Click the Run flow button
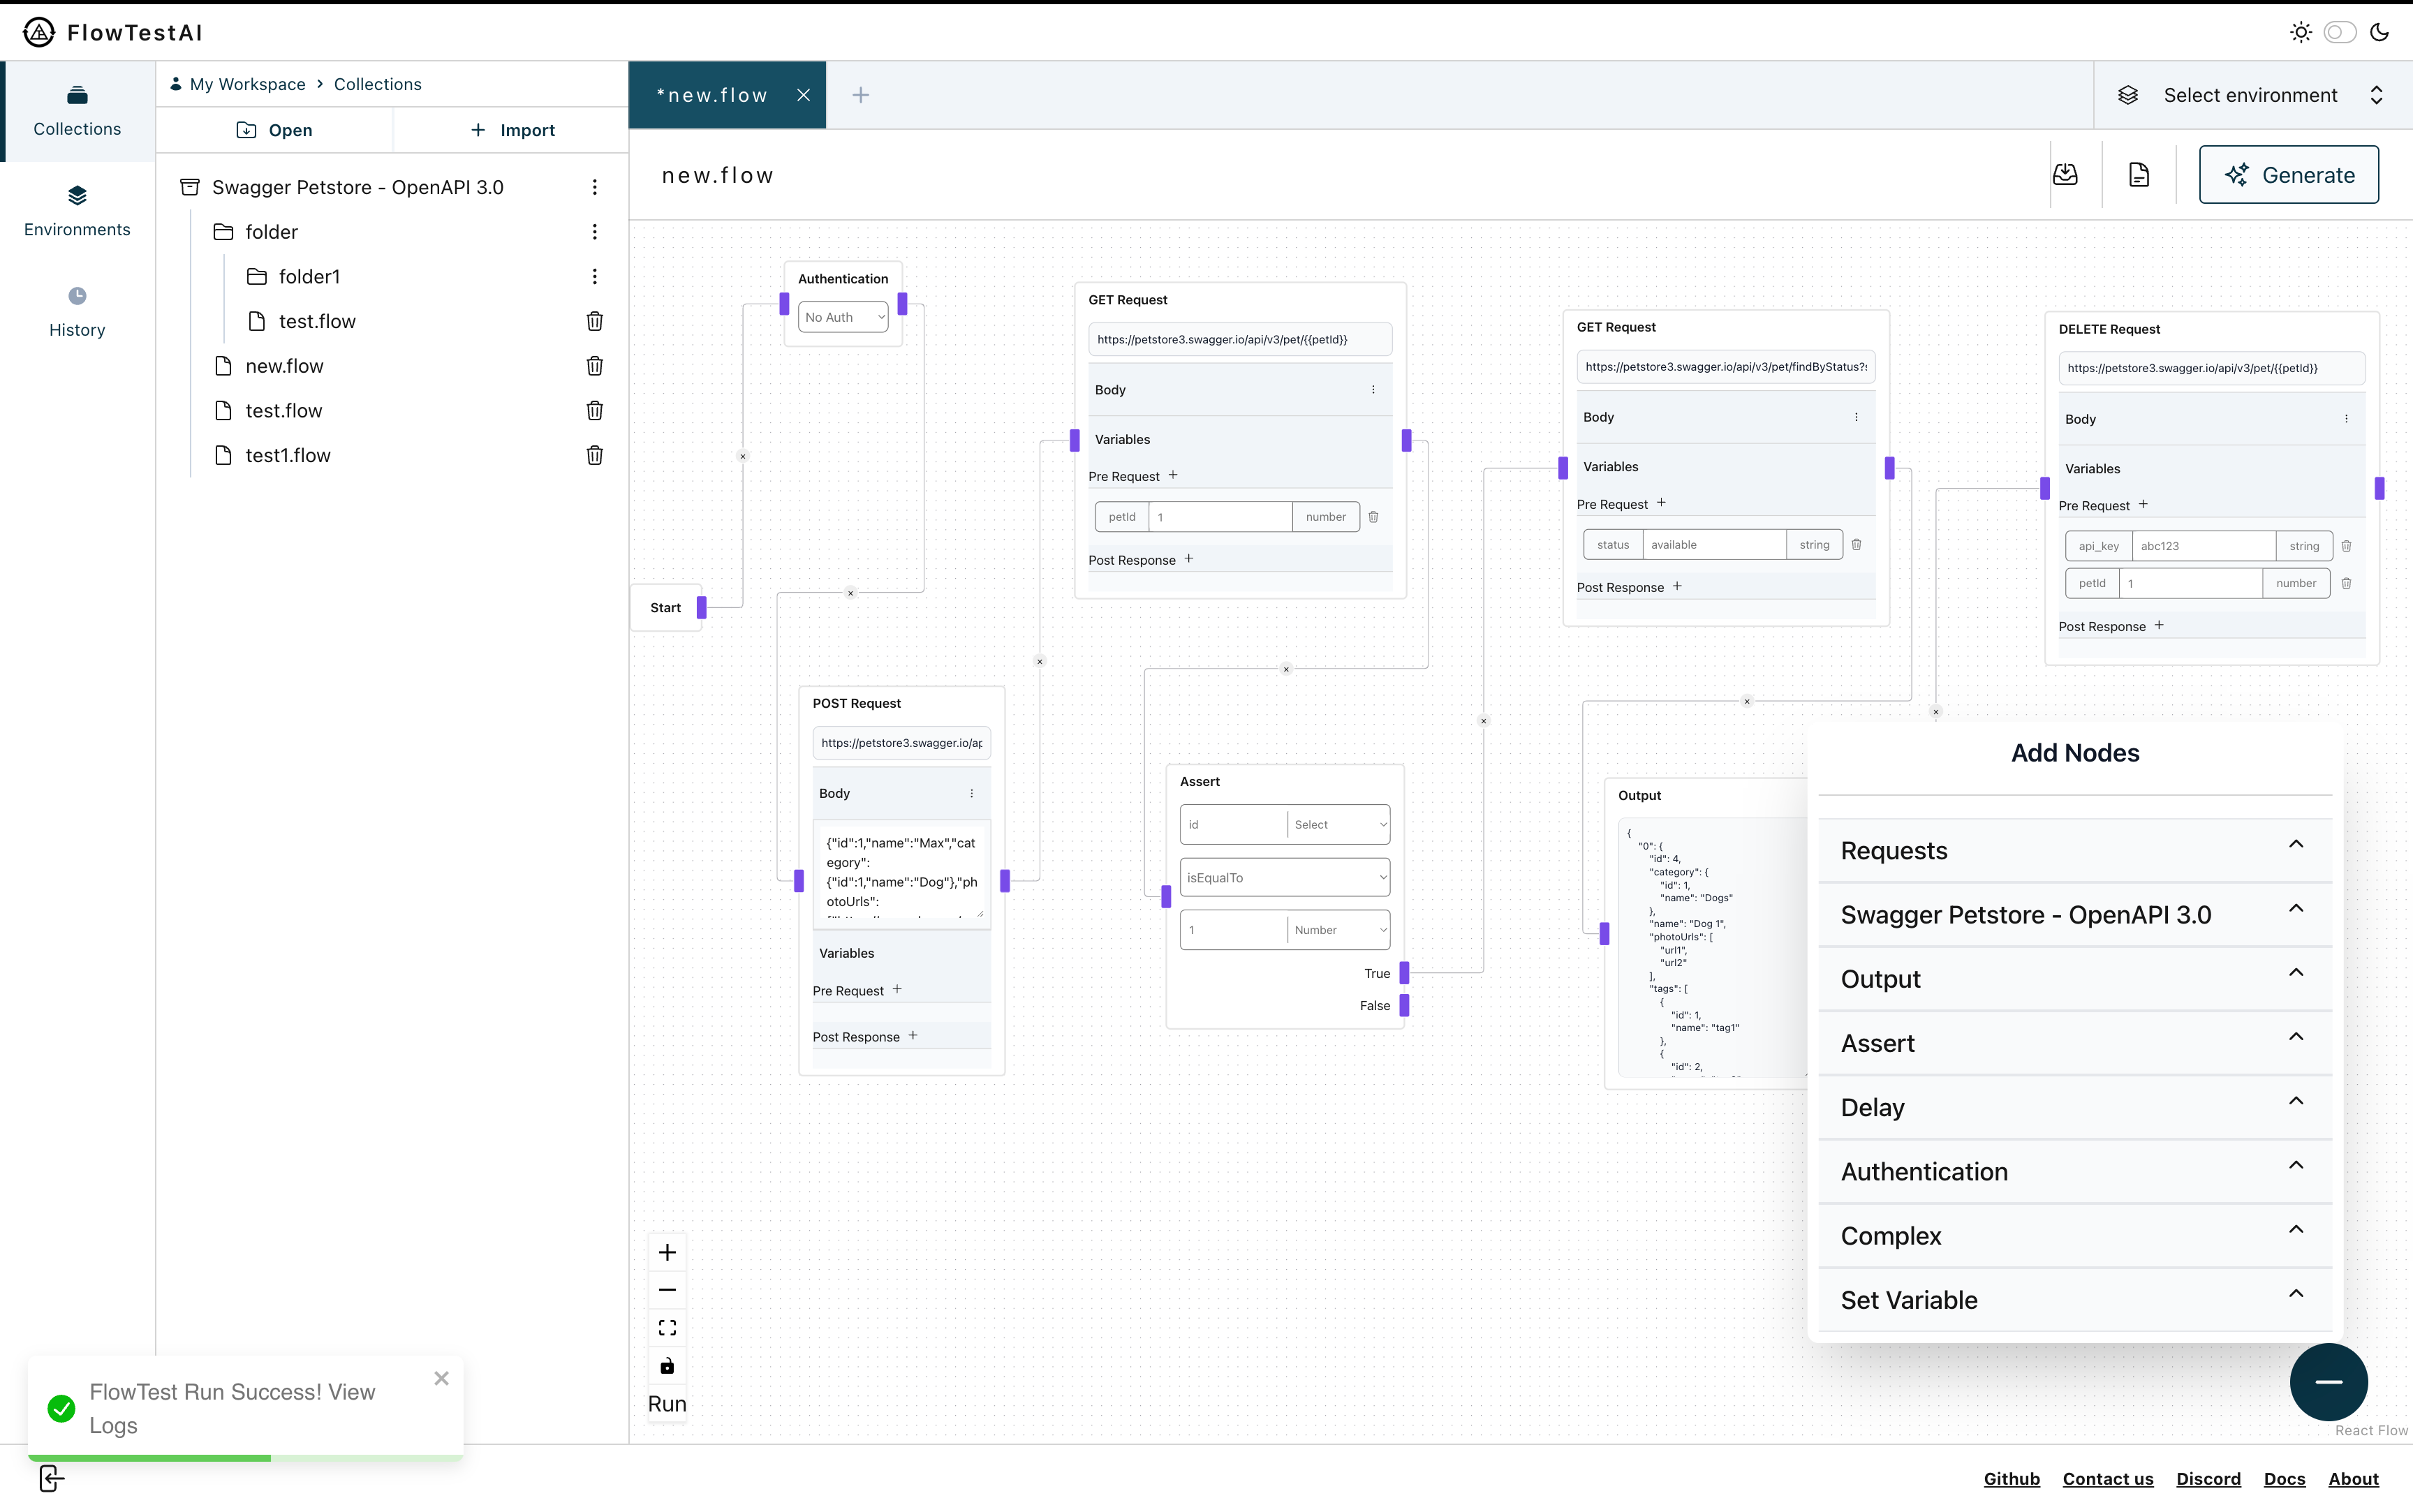Viewport: 2413px width, 1512px height. [667, 1404]
